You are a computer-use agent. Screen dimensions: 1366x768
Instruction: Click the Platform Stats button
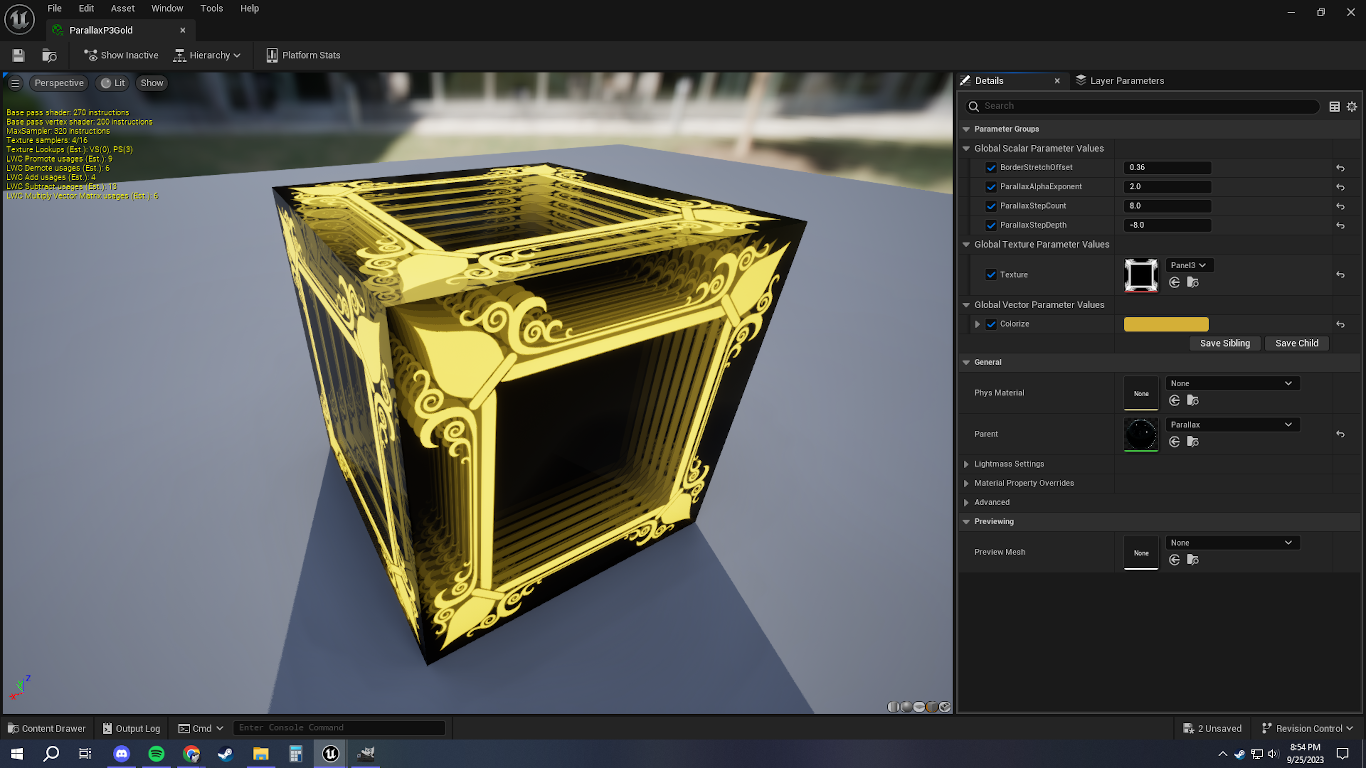[303, 55]
